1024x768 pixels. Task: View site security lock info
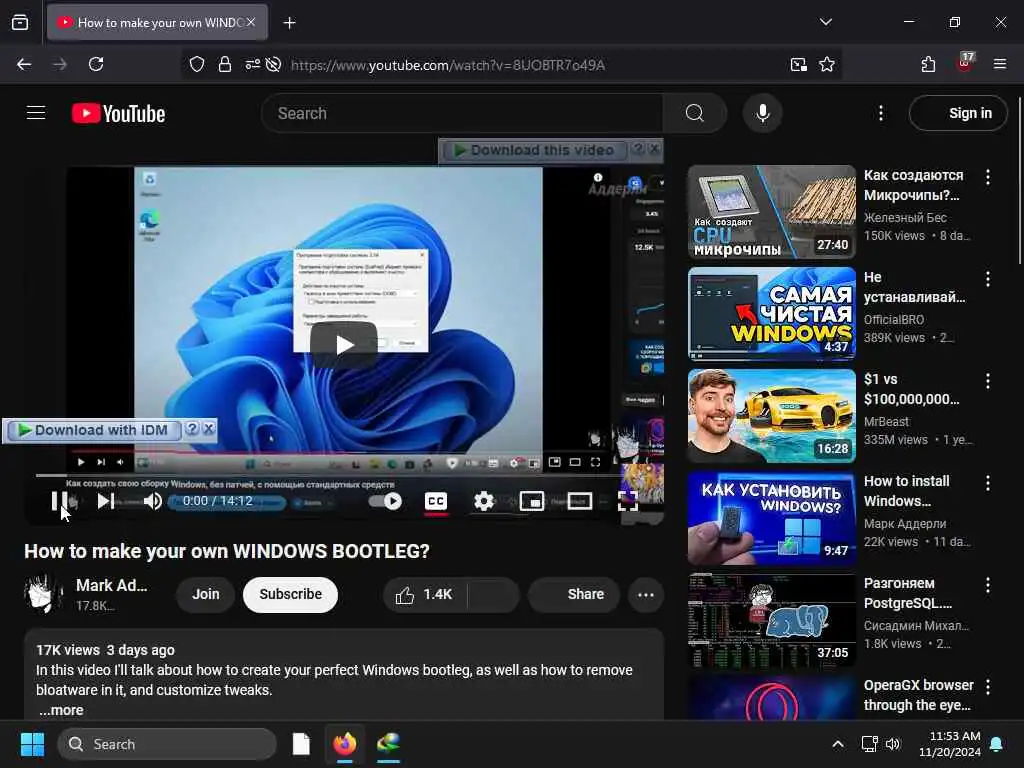tap(225, 64)
